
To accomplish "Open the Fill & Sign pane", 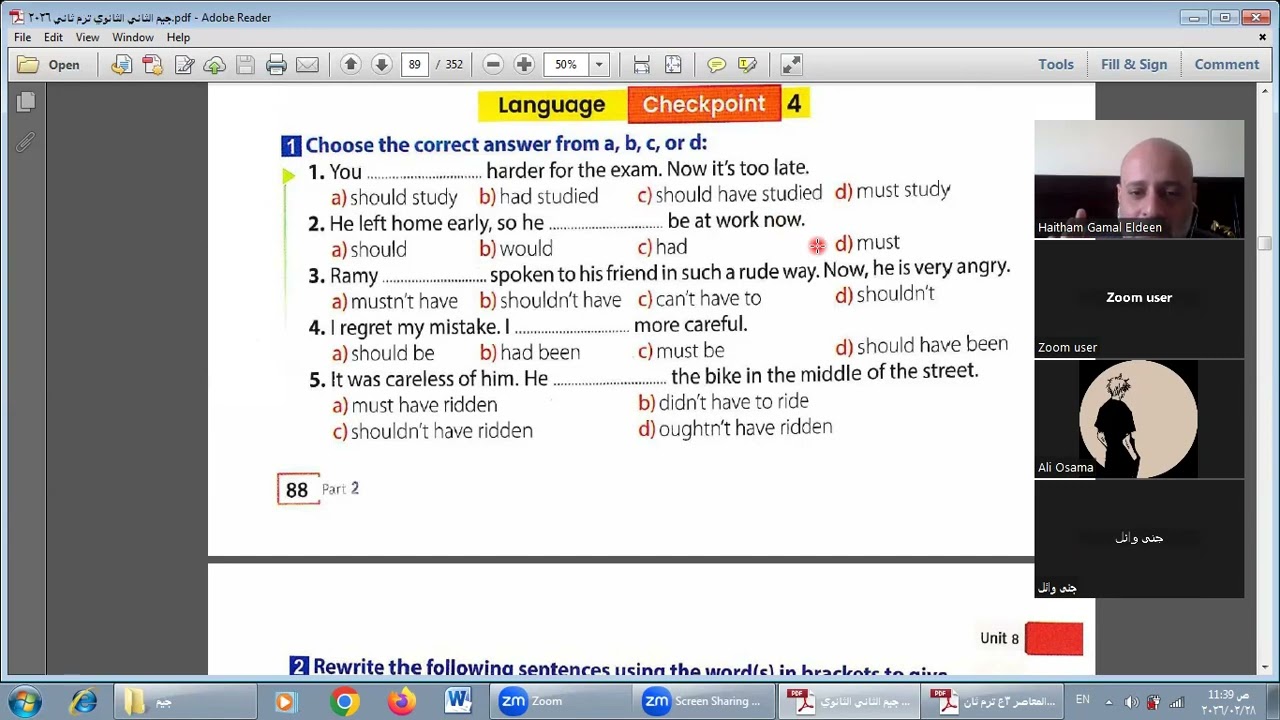I will [x=1134, y=64].
